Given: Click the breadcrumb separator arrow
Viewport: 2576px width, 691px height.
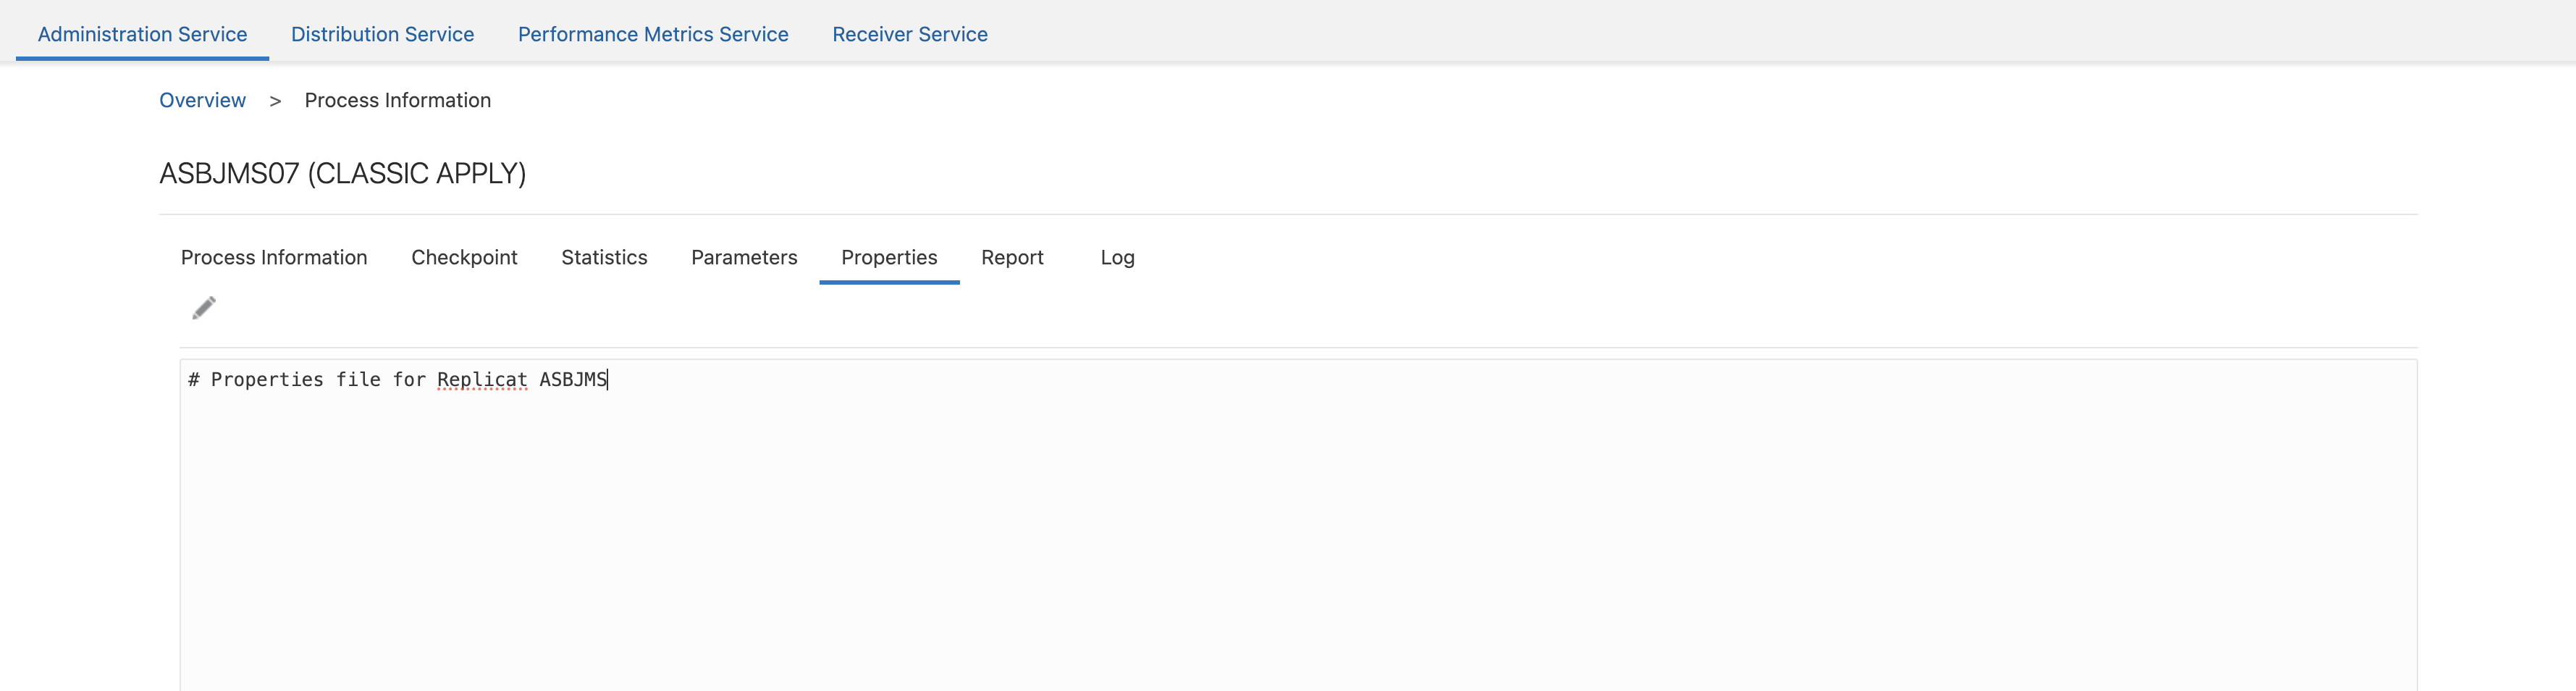Looking at the screenshot, I should click(275, 101).
